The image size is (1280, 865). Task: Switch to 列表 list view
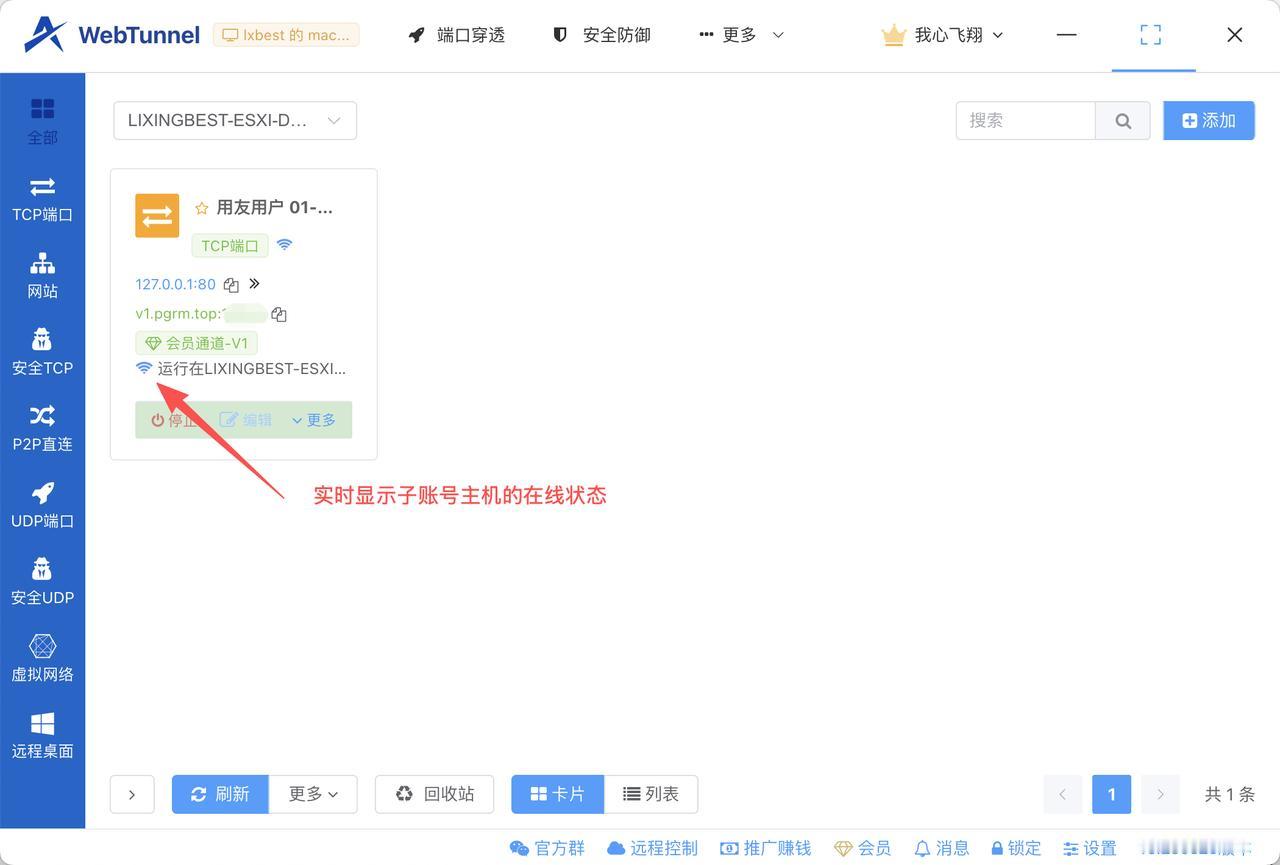tap(651, 794)
